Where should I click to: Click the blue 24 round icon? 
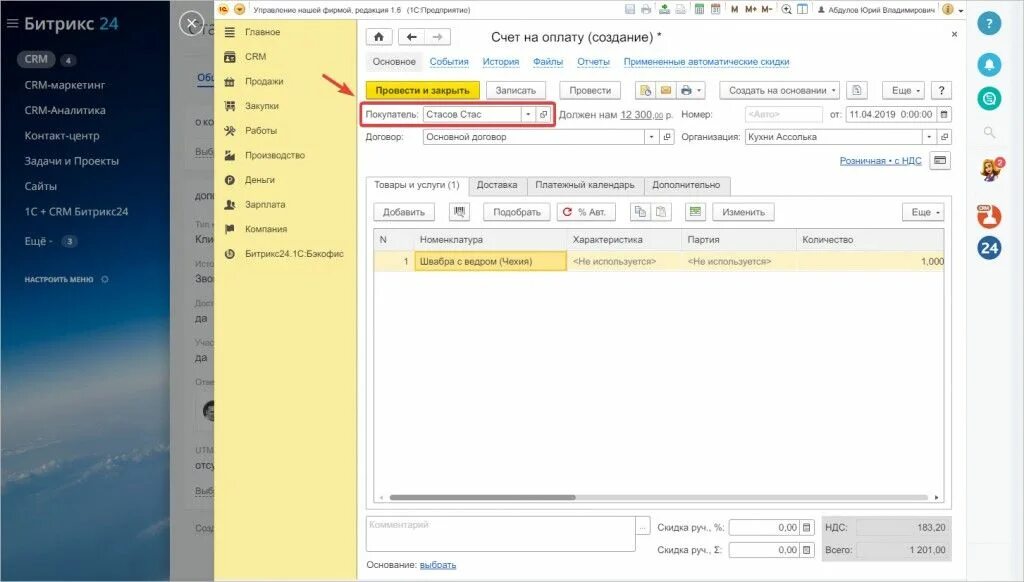point(989,248)
